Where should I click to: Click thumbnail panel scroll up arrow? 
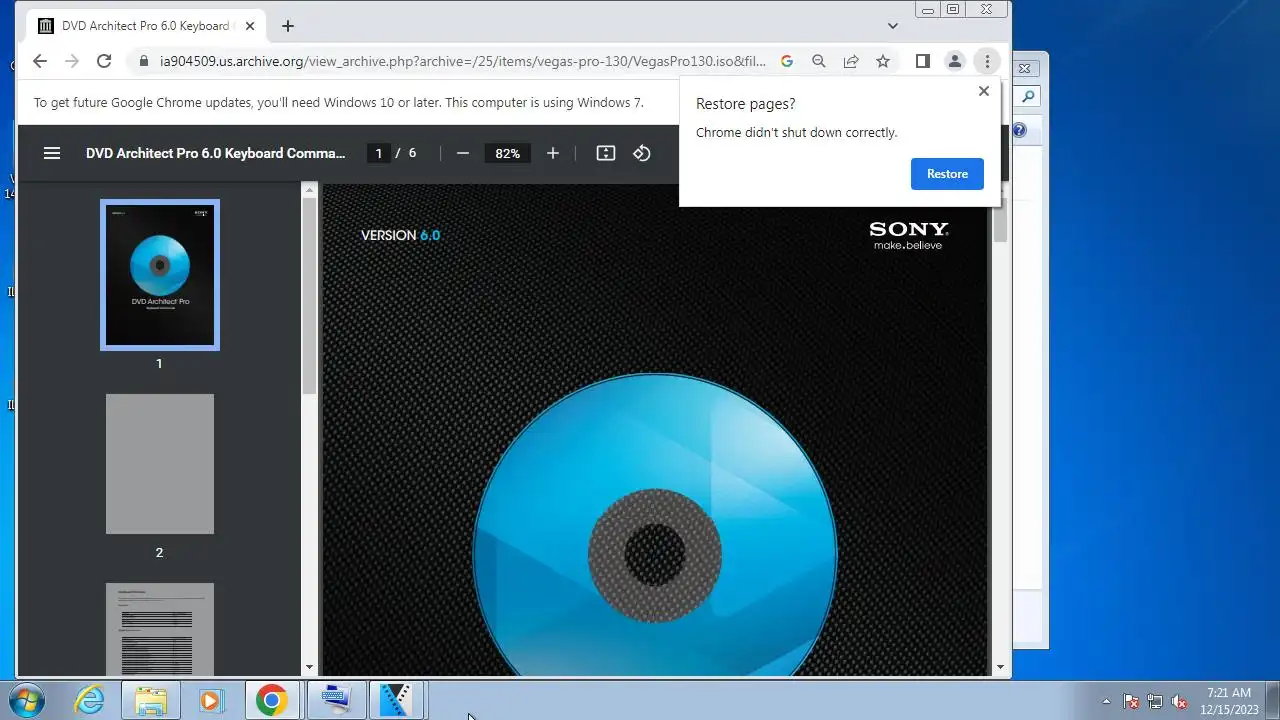309,189
